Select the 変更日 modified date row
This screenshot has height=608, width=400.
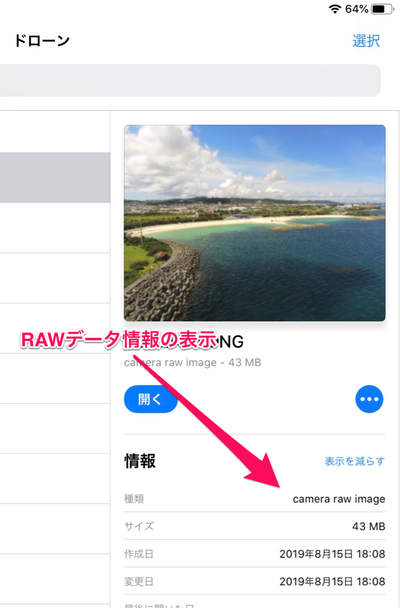[255, 581]
